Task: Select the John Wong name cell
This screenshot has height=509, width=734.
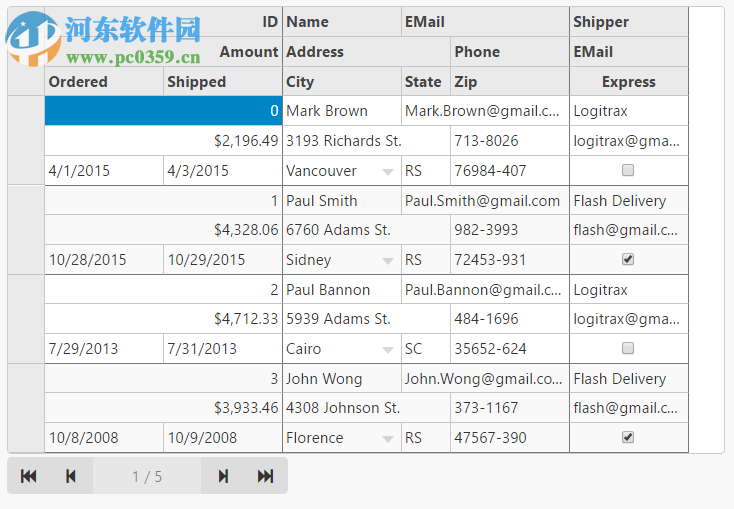Action: tap(342, 378)
